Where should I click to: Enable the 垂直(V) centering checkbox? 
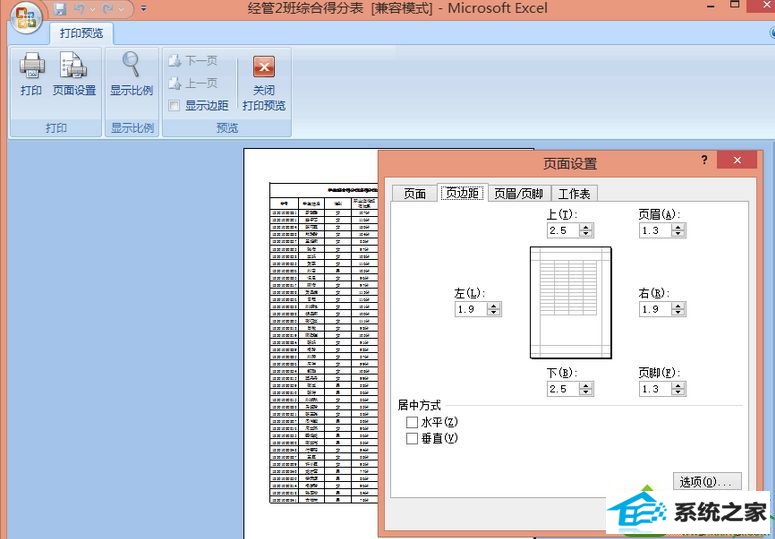click(x=412, y=438)
